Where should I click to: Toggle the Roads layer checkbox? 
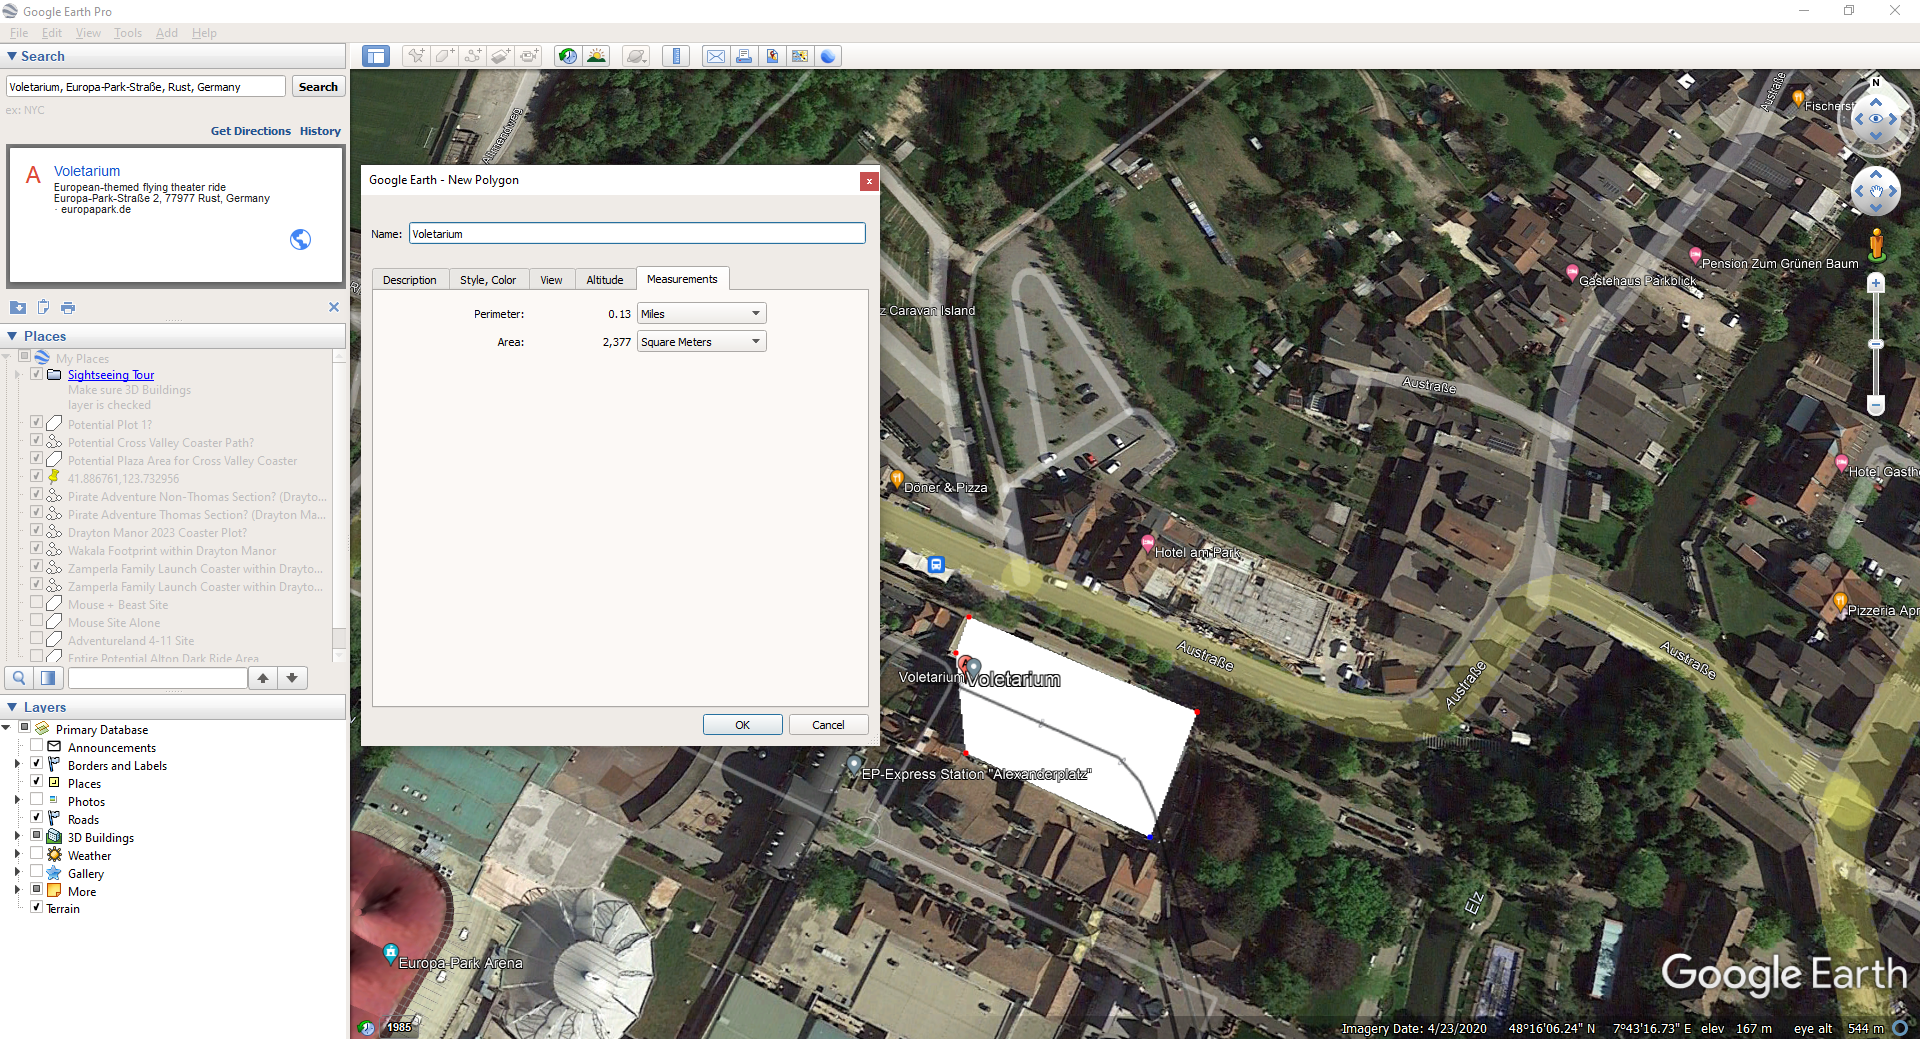(x=37, y=818)
